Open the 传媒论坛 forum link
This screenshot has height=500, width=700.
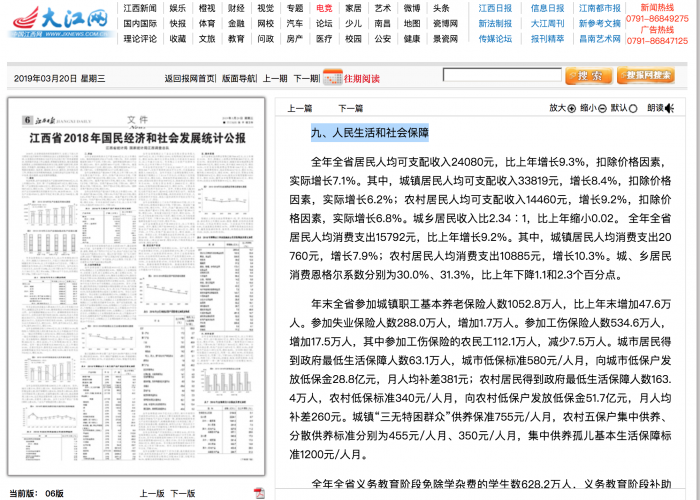[495, 39]
